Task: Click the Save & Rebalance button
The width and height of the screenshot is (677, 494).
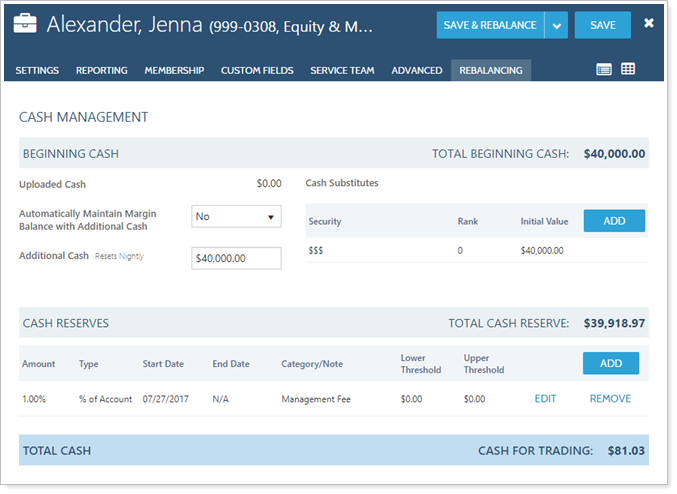Action: 490,25
